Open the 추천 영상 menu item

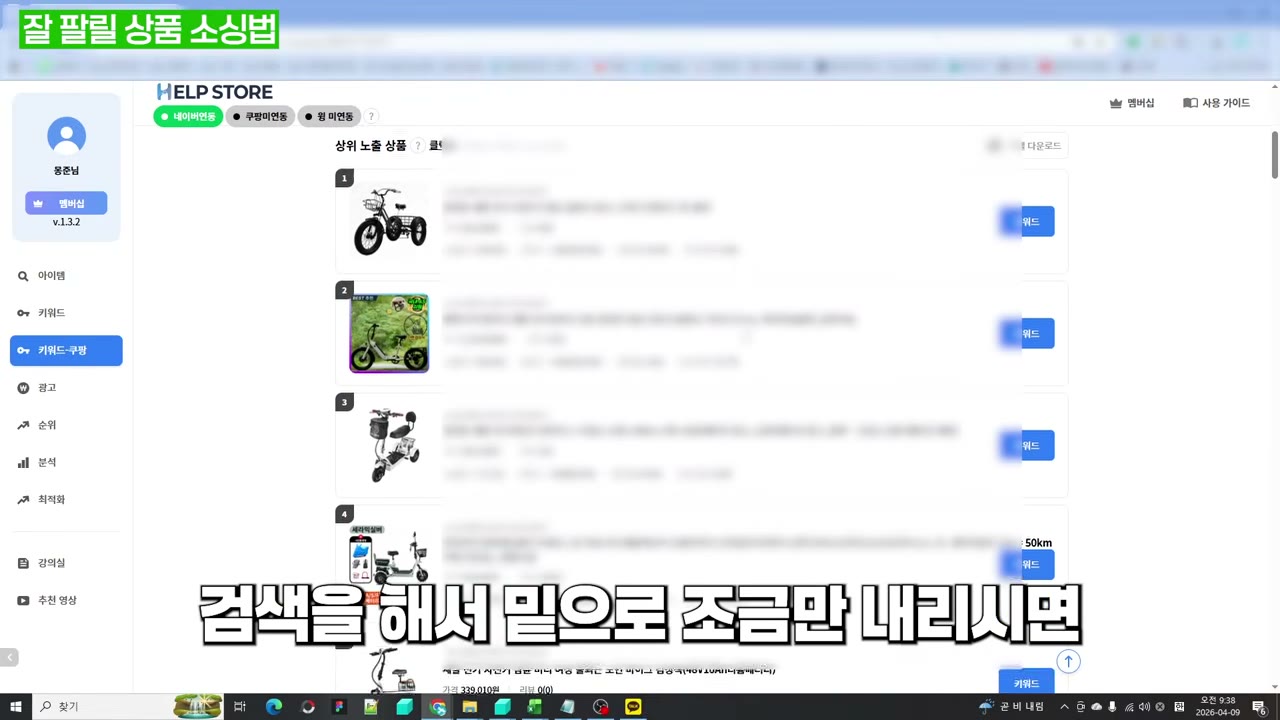(x=66, y=600)
